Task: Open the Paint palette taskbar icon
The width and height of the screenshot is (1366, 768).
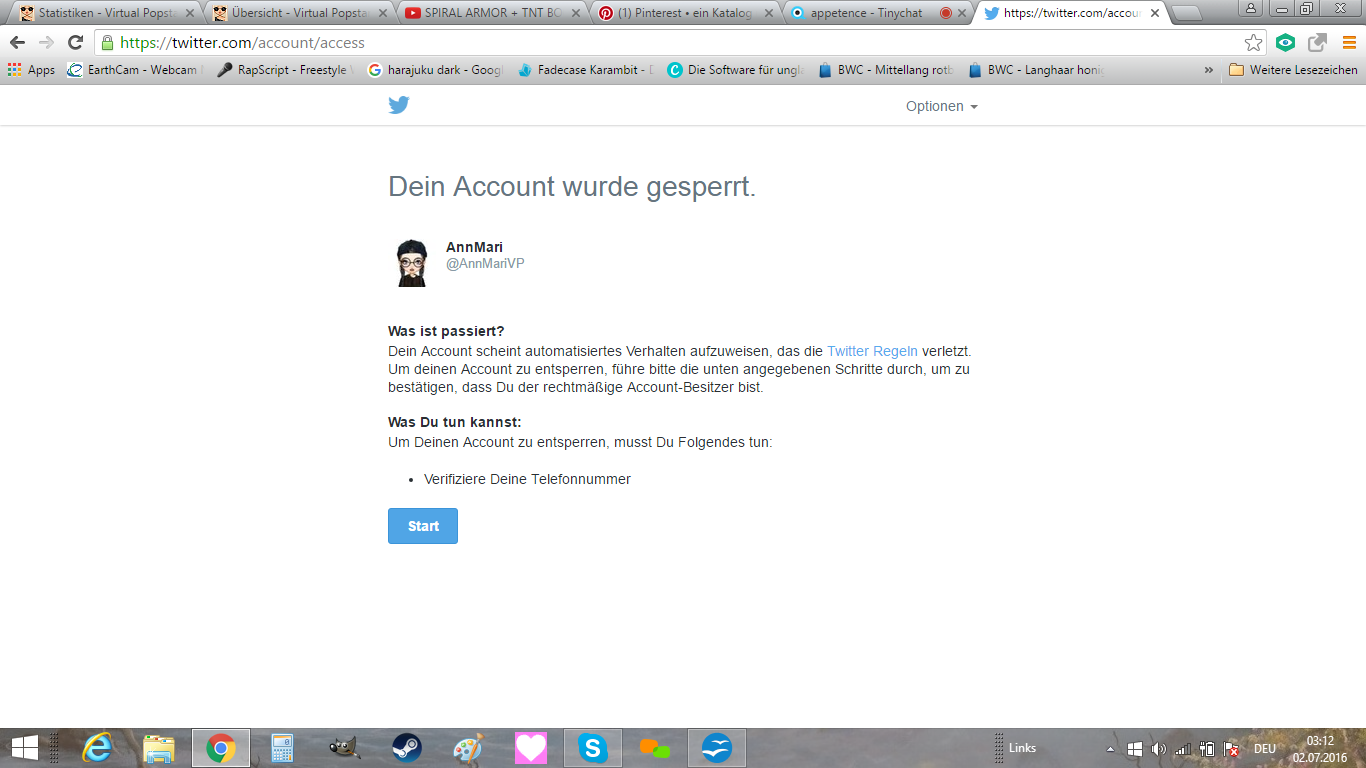Action: point(468,748)
